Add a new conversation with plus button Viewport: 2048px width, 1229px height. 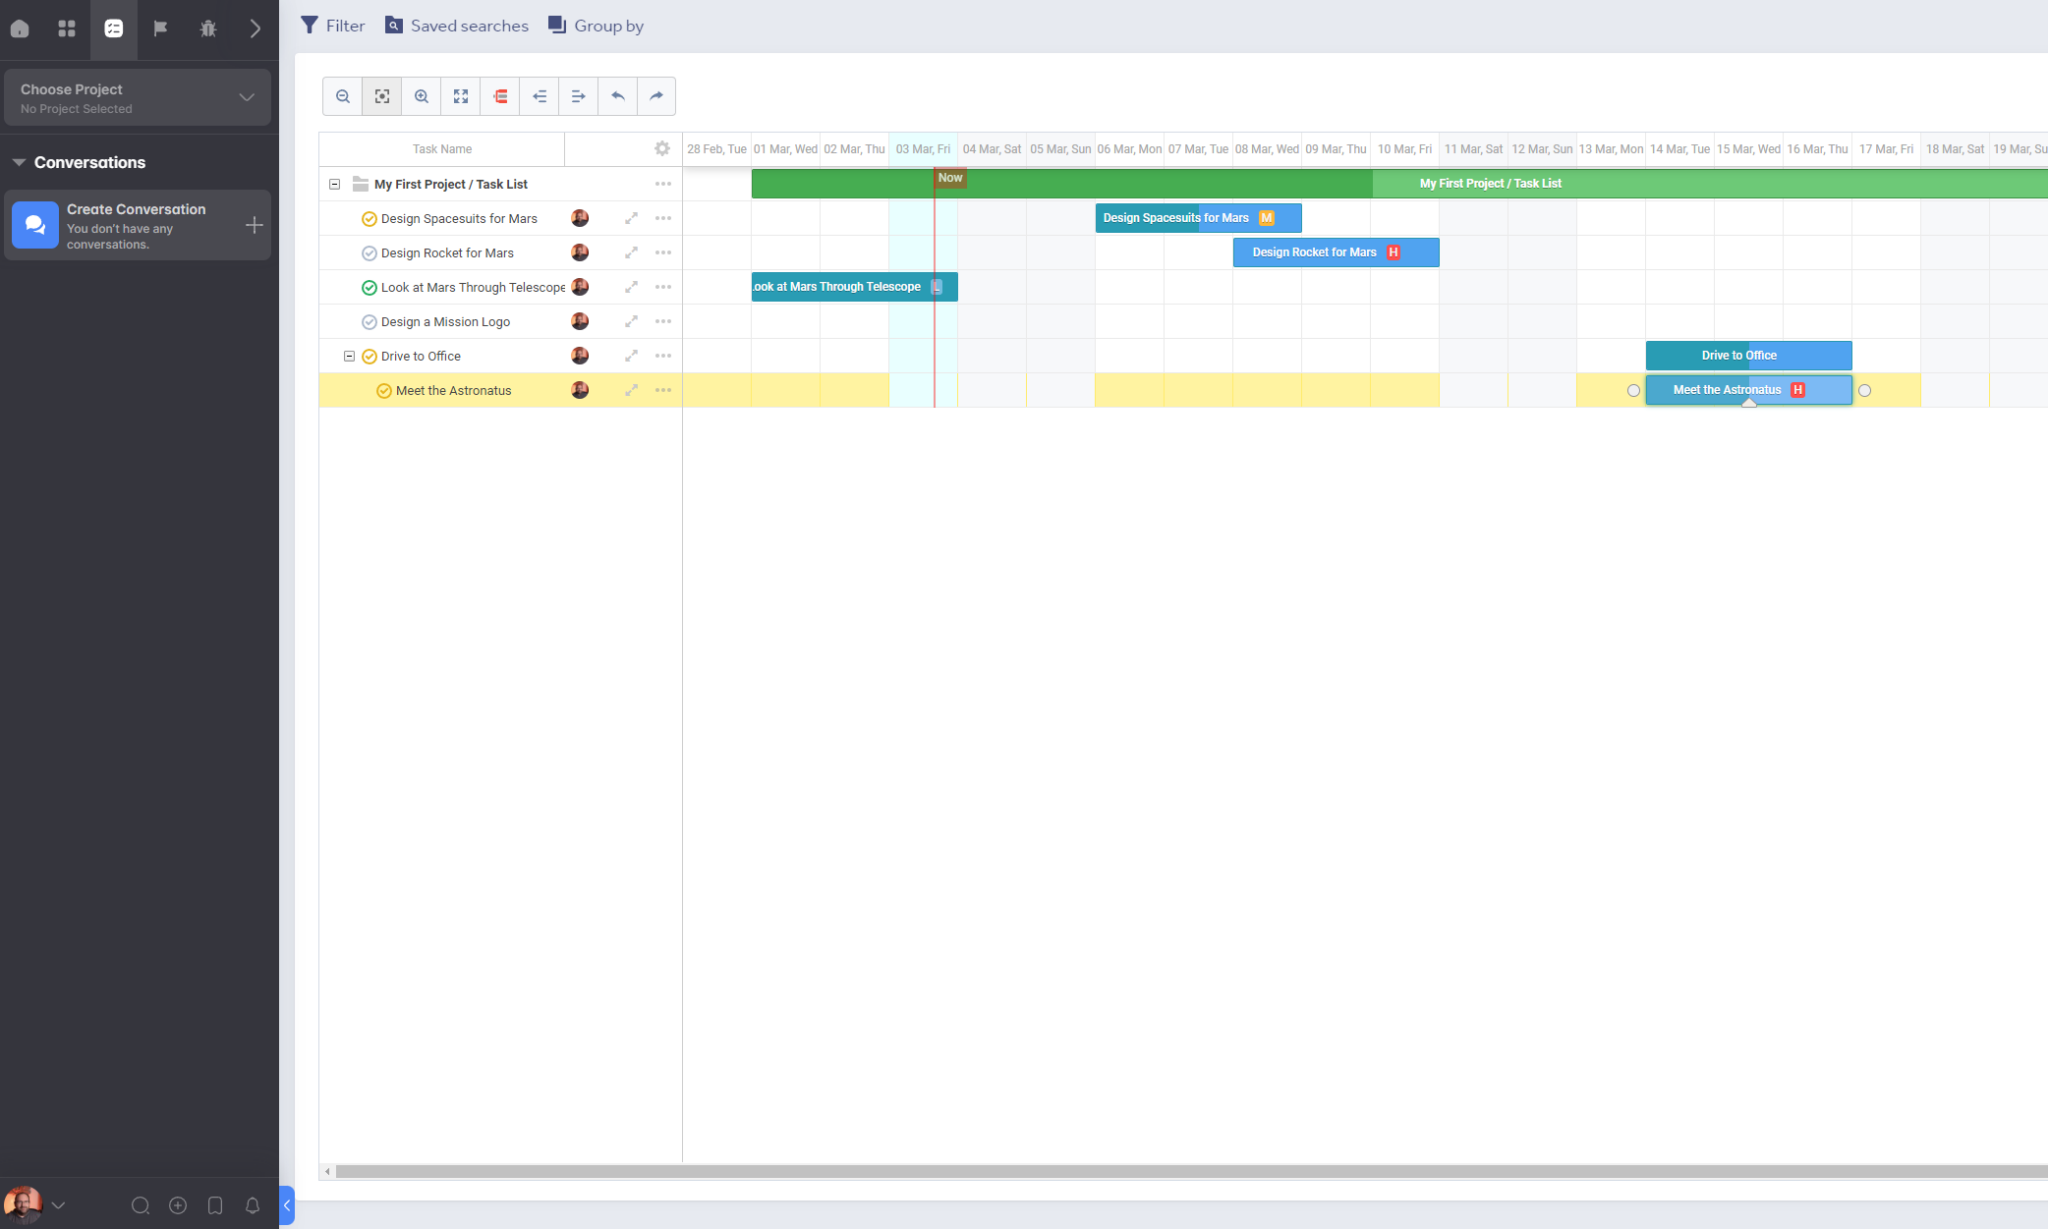point(254,225)
